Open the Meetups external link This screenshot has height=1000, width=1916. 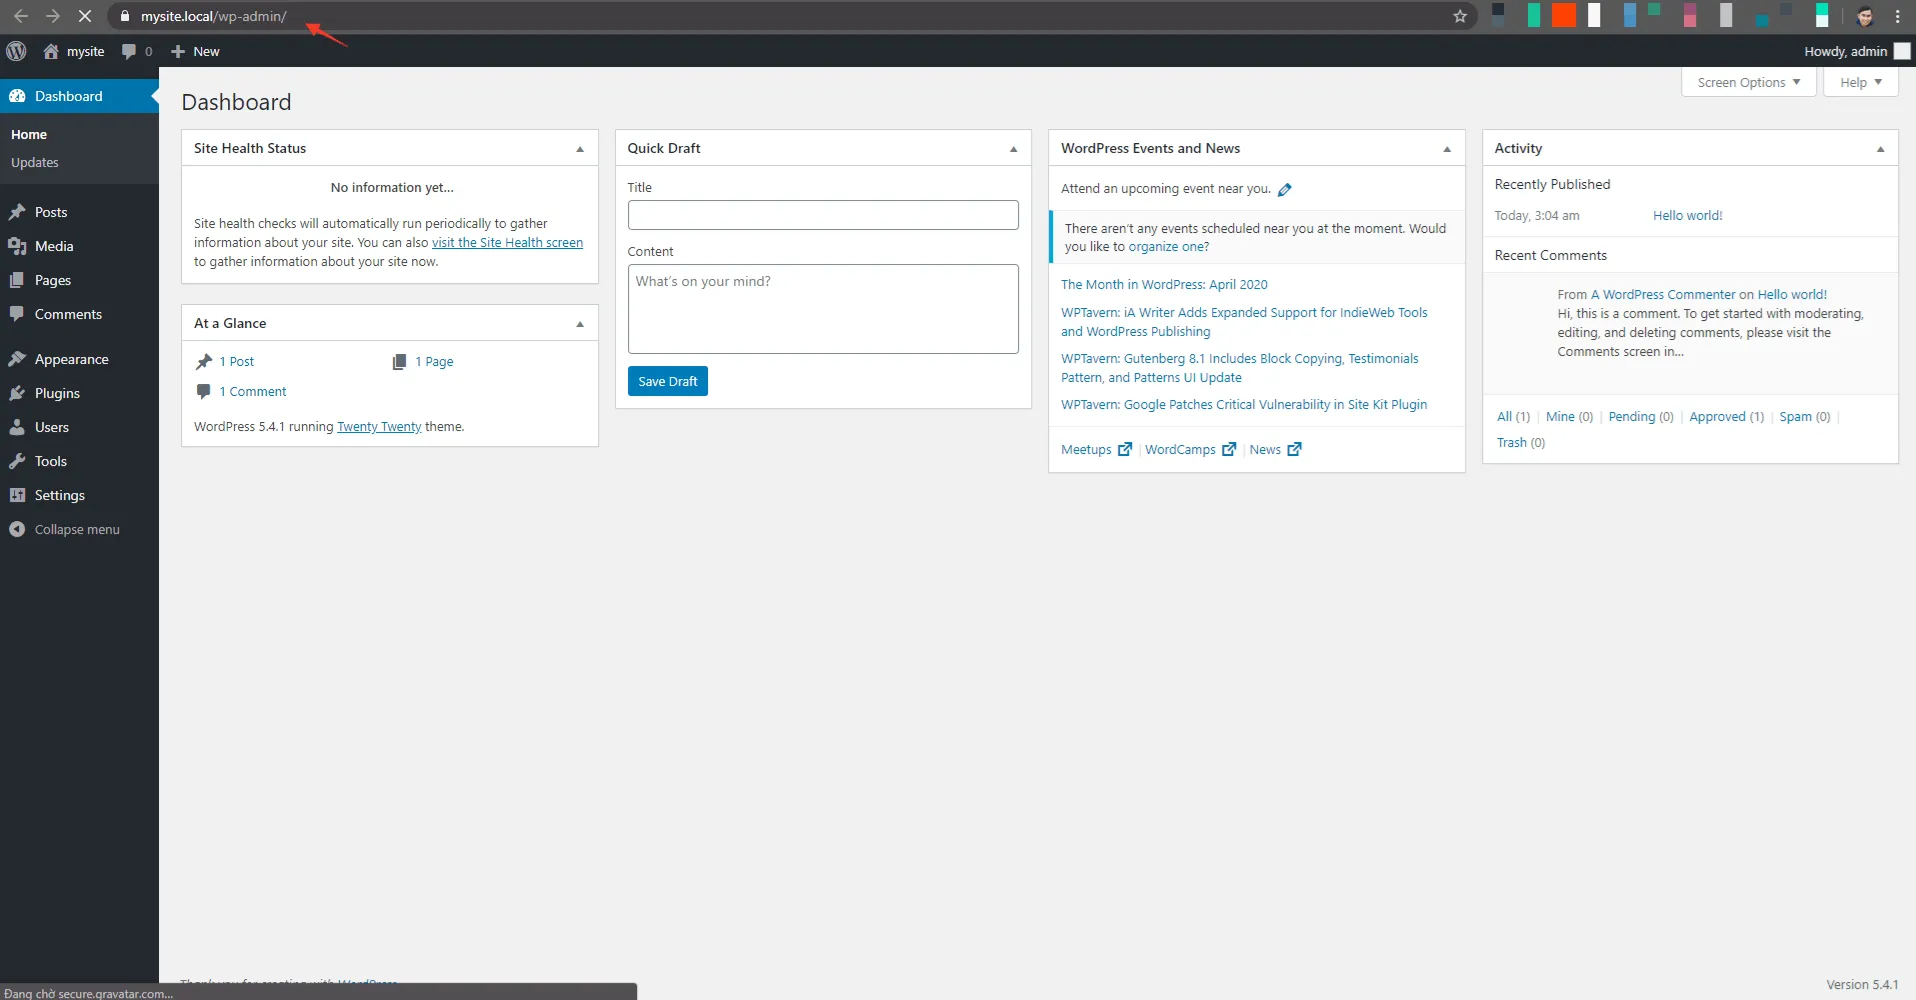click(1096, 449)
